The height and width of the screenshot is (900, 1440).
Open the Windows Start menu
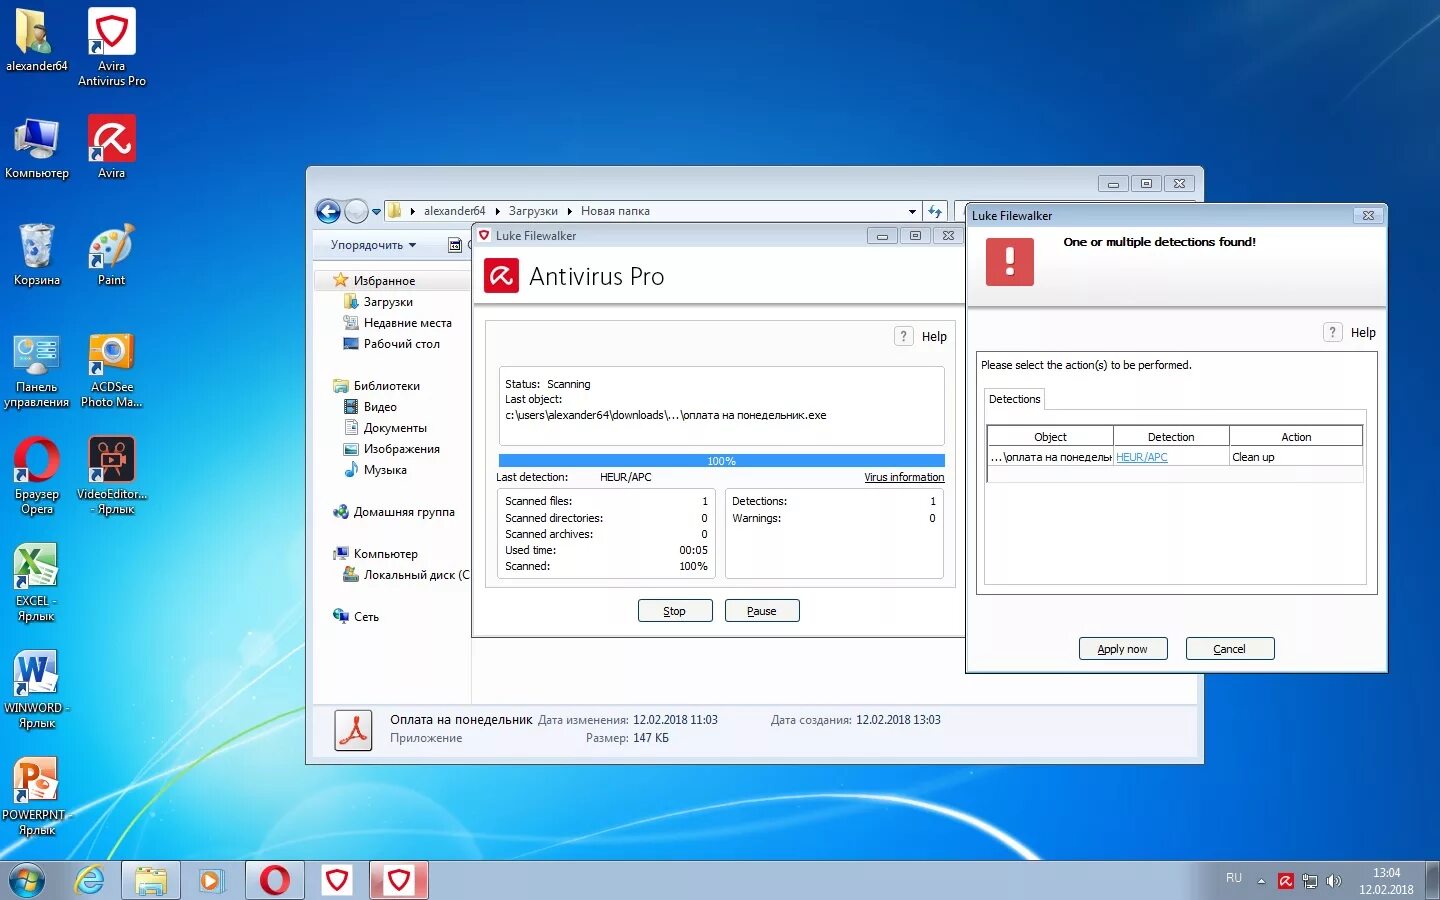click(x=27, y=881)
